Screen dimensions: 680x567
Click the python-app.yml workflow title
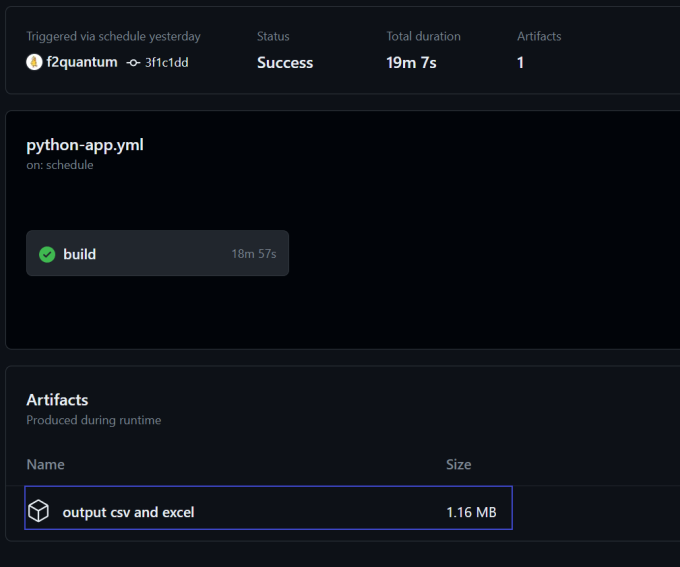pos(85,144)
